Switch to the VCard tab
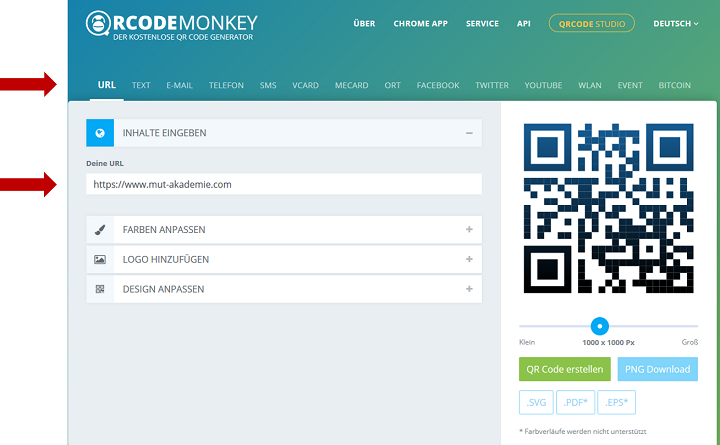720x445 pixels. pyautogui.click(x=305, y=85)
